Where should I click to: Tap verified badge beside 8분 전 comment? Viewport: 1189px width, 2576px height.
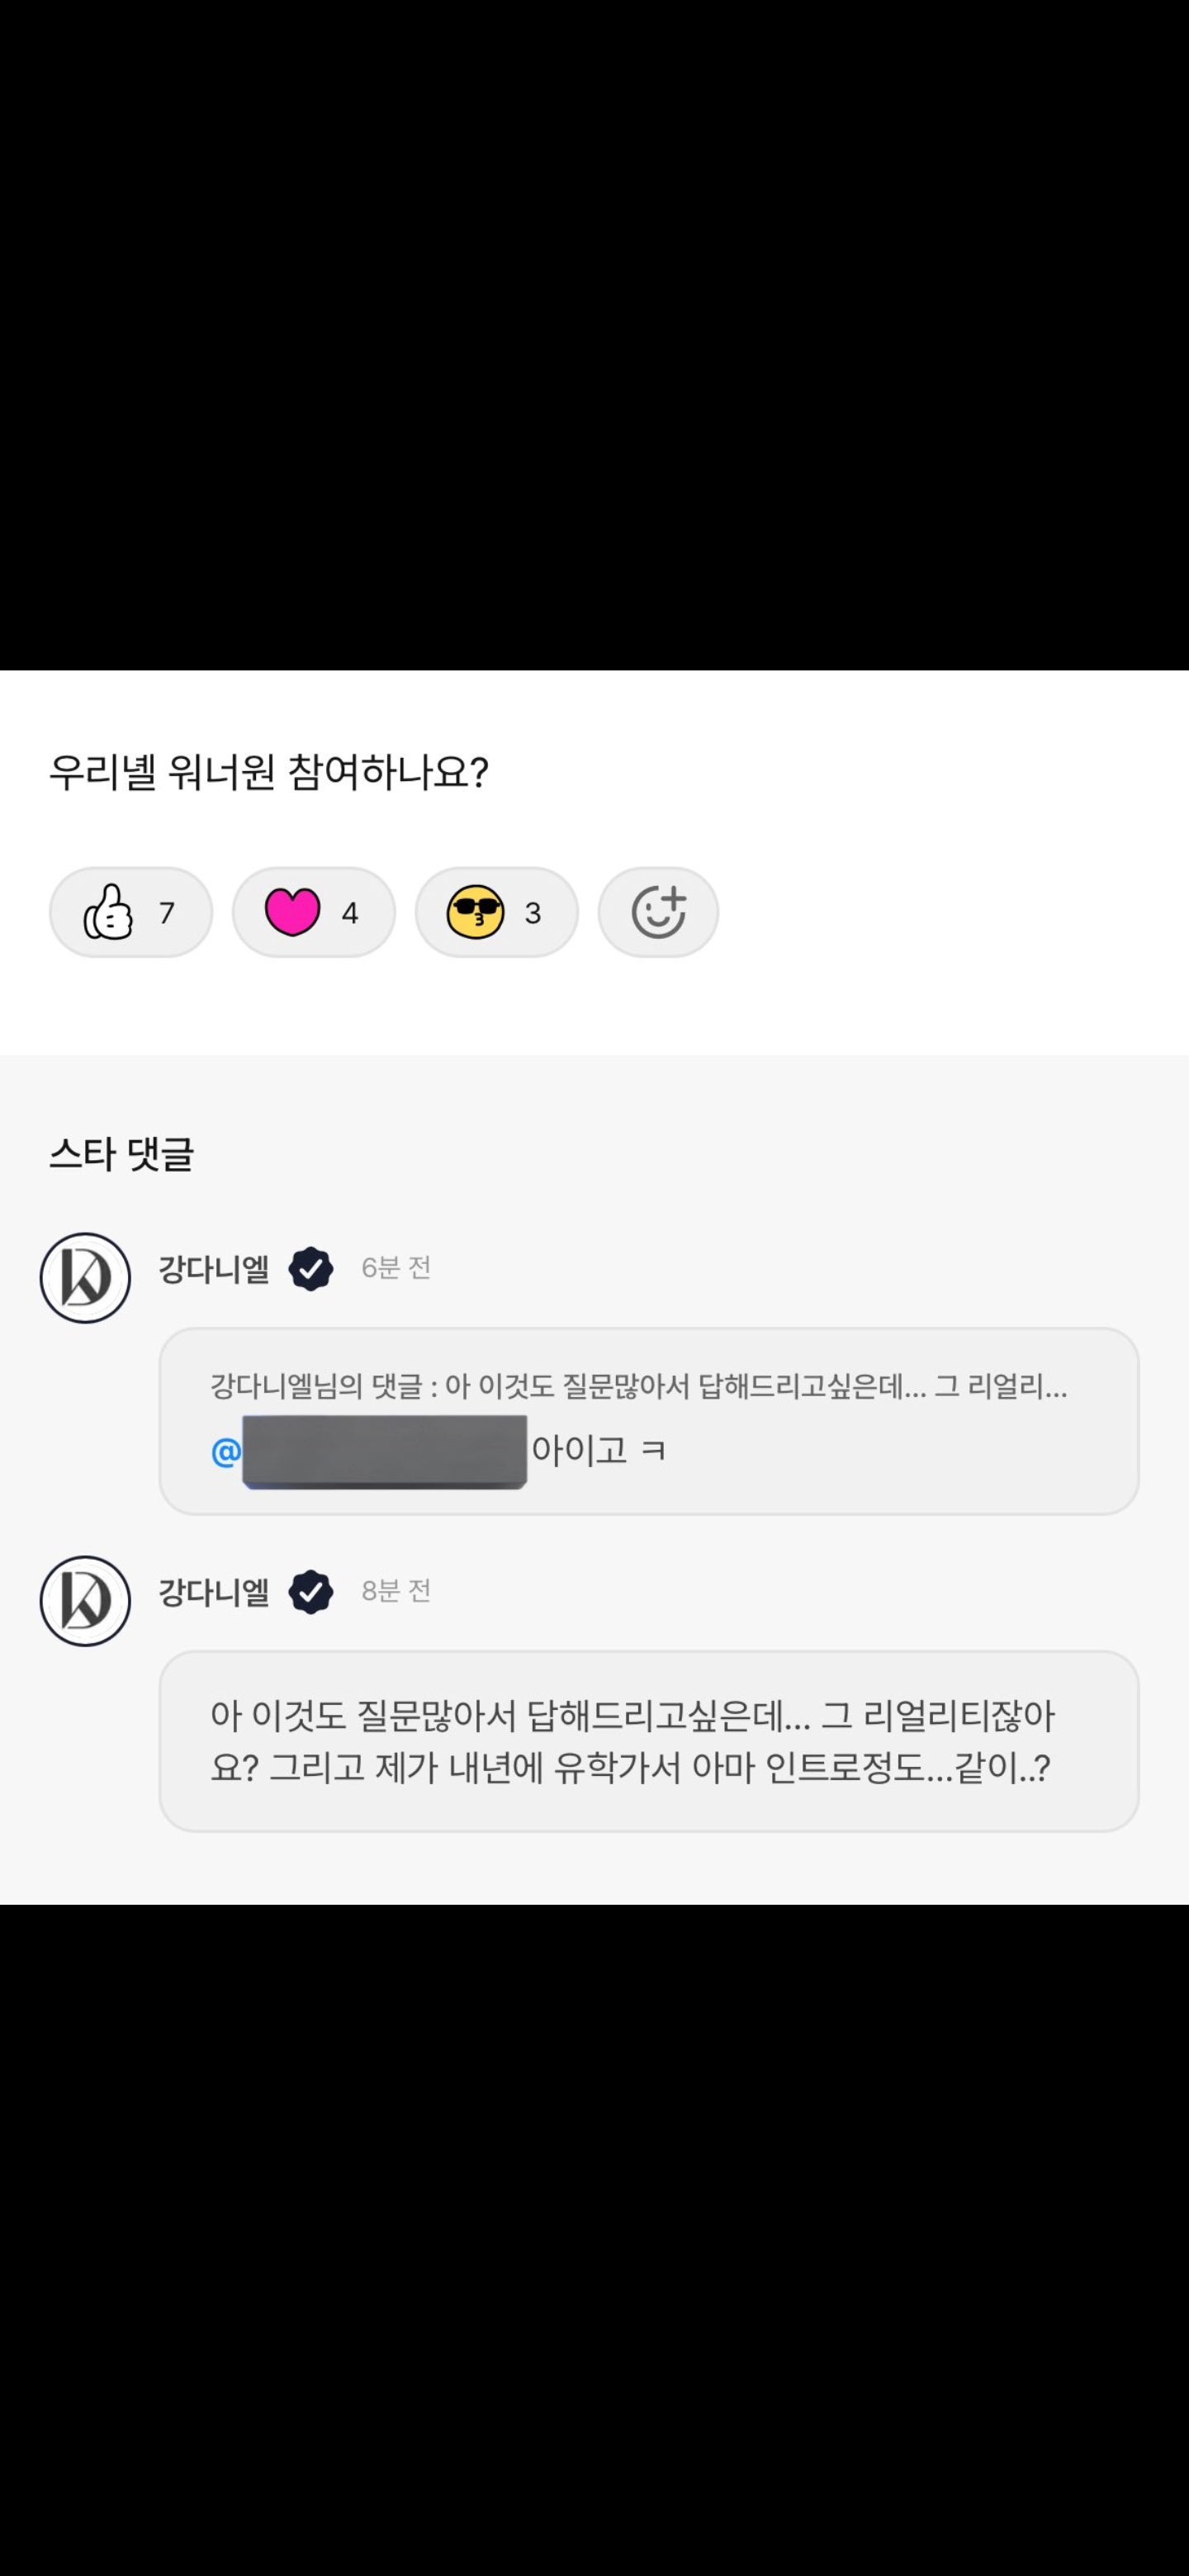(311, 1592)
